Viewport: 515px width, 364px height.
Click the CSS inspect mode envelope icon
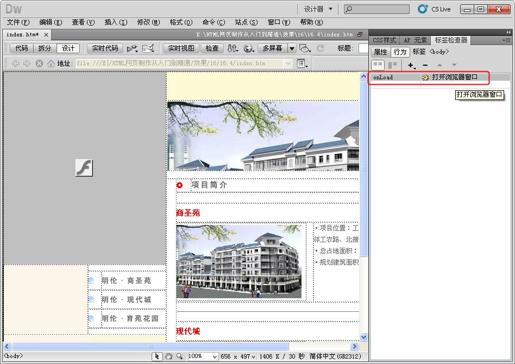click(148, 49)
